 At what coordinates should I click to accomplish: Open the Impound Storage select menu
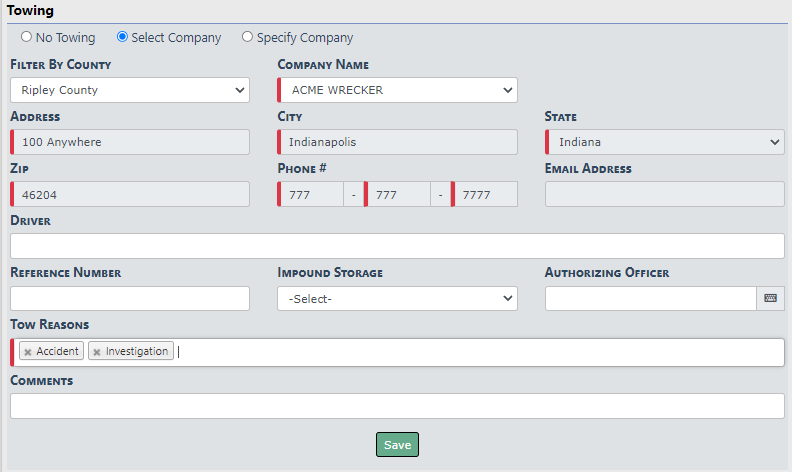397,298
